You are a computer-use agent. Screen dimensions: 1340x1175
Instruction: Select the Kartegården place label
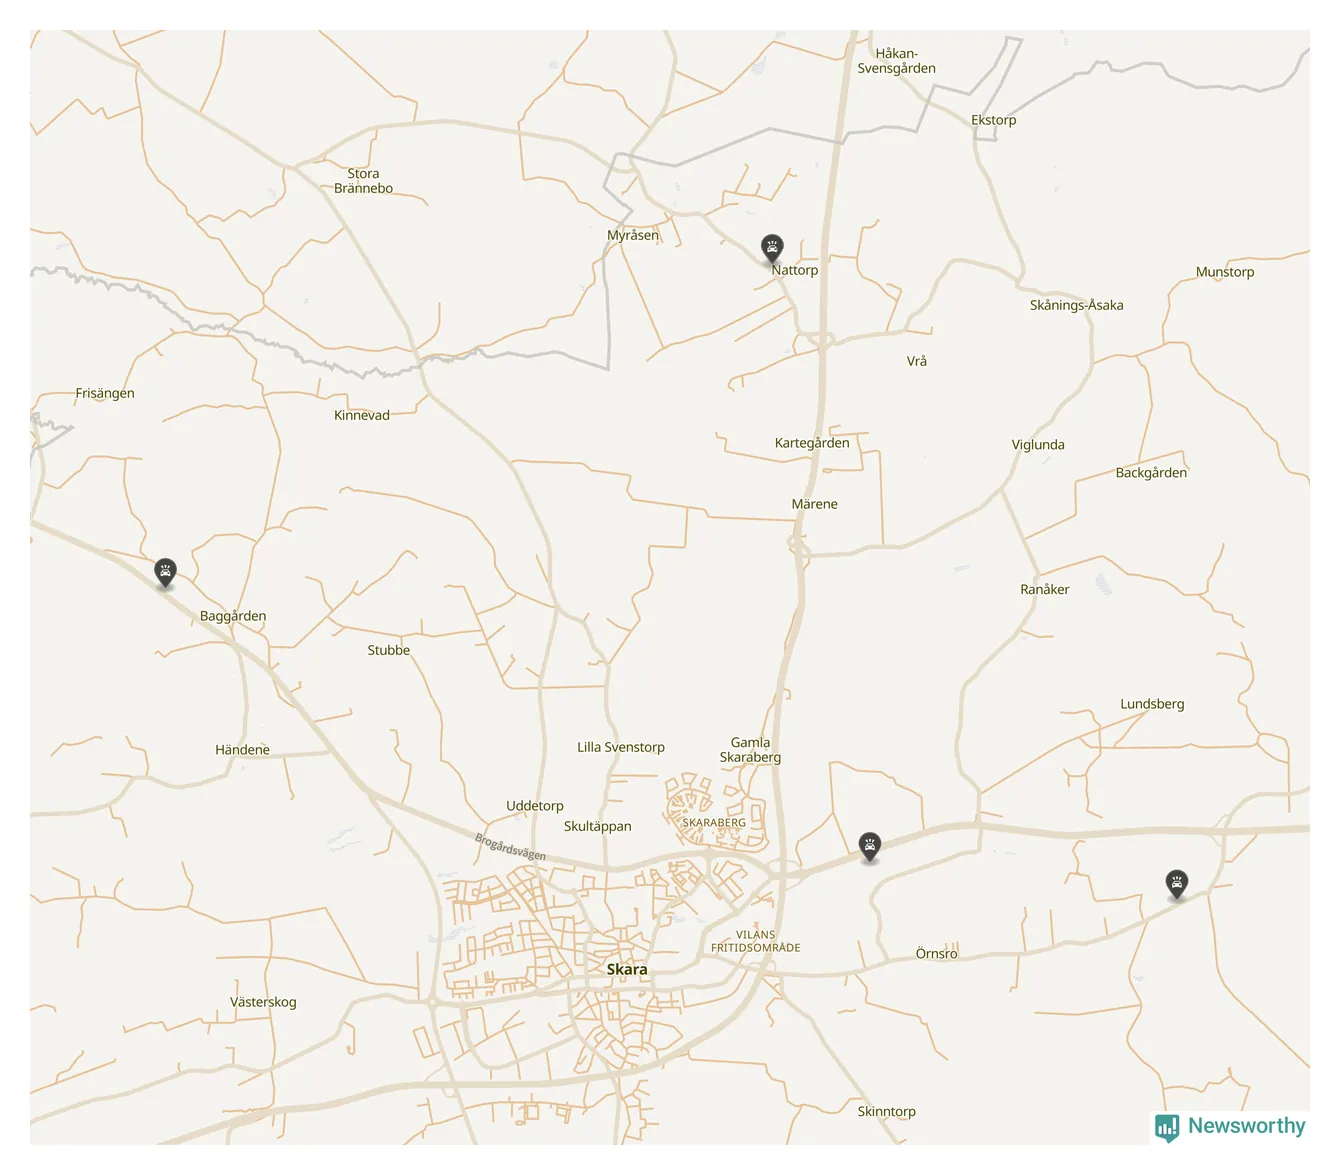click(x=812, y=443)
